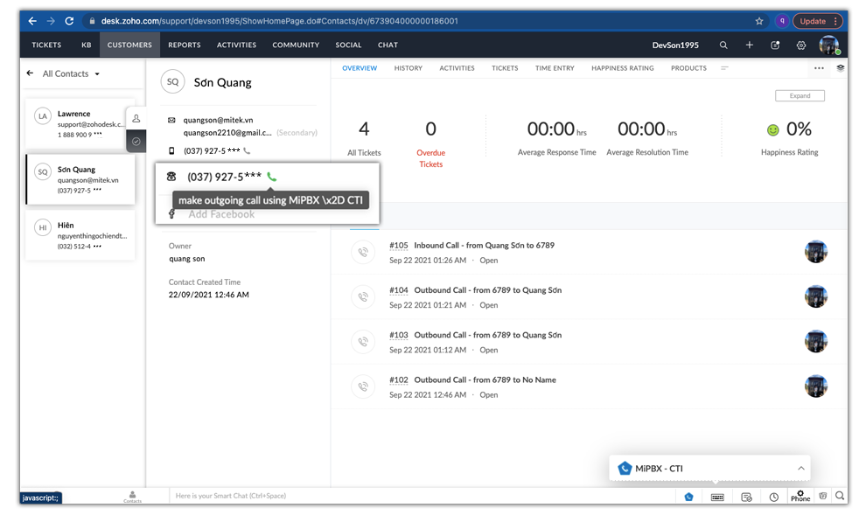Select the contact profile side toggle icon
The height and width of the screenshot is (522, 865).
click(136, 118)
